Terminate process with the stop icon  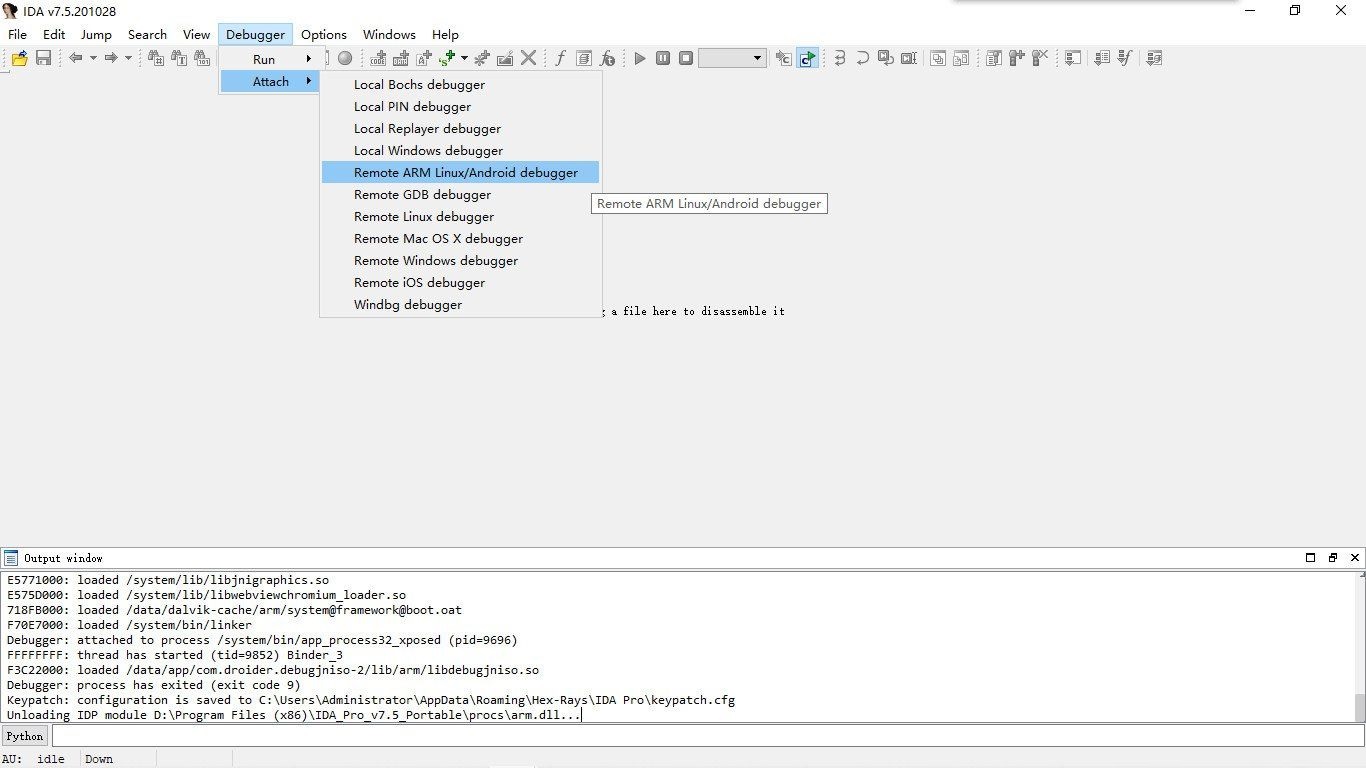pos(686,58)
